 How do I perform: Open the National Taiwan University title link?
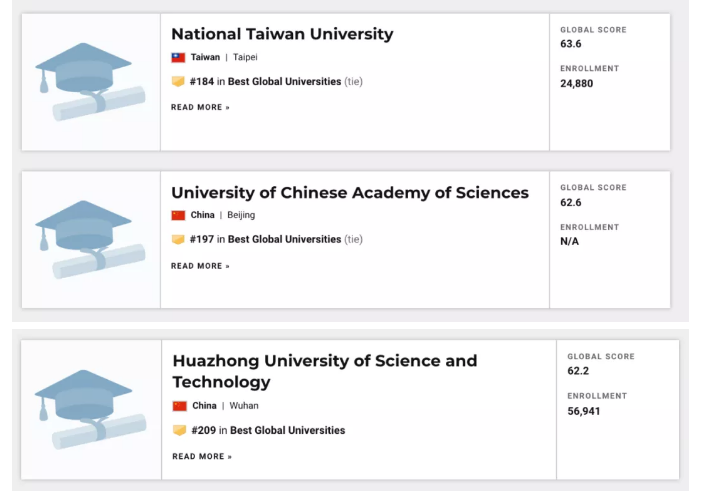[x=282, y=34]
